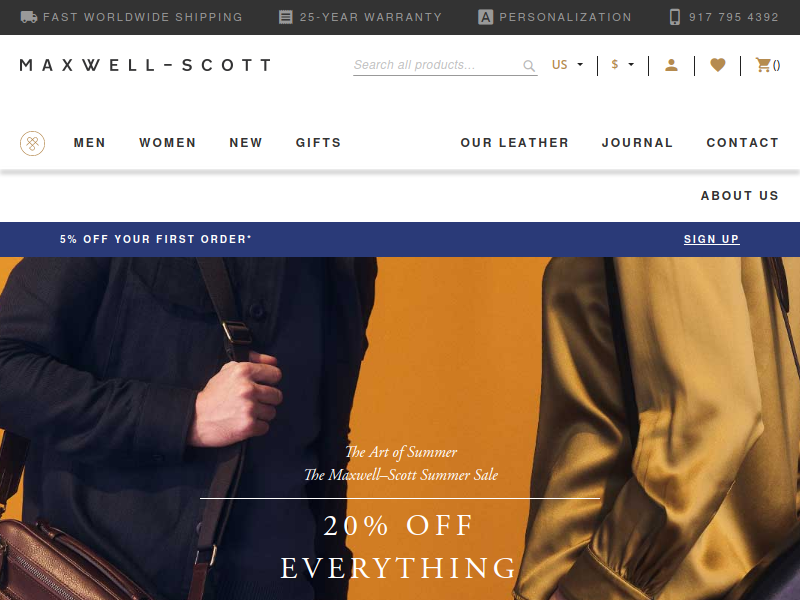Viewport: 800px width, 600px height.
Task: Click the Maxwell-Scott logo text
Action: [145, 65]
